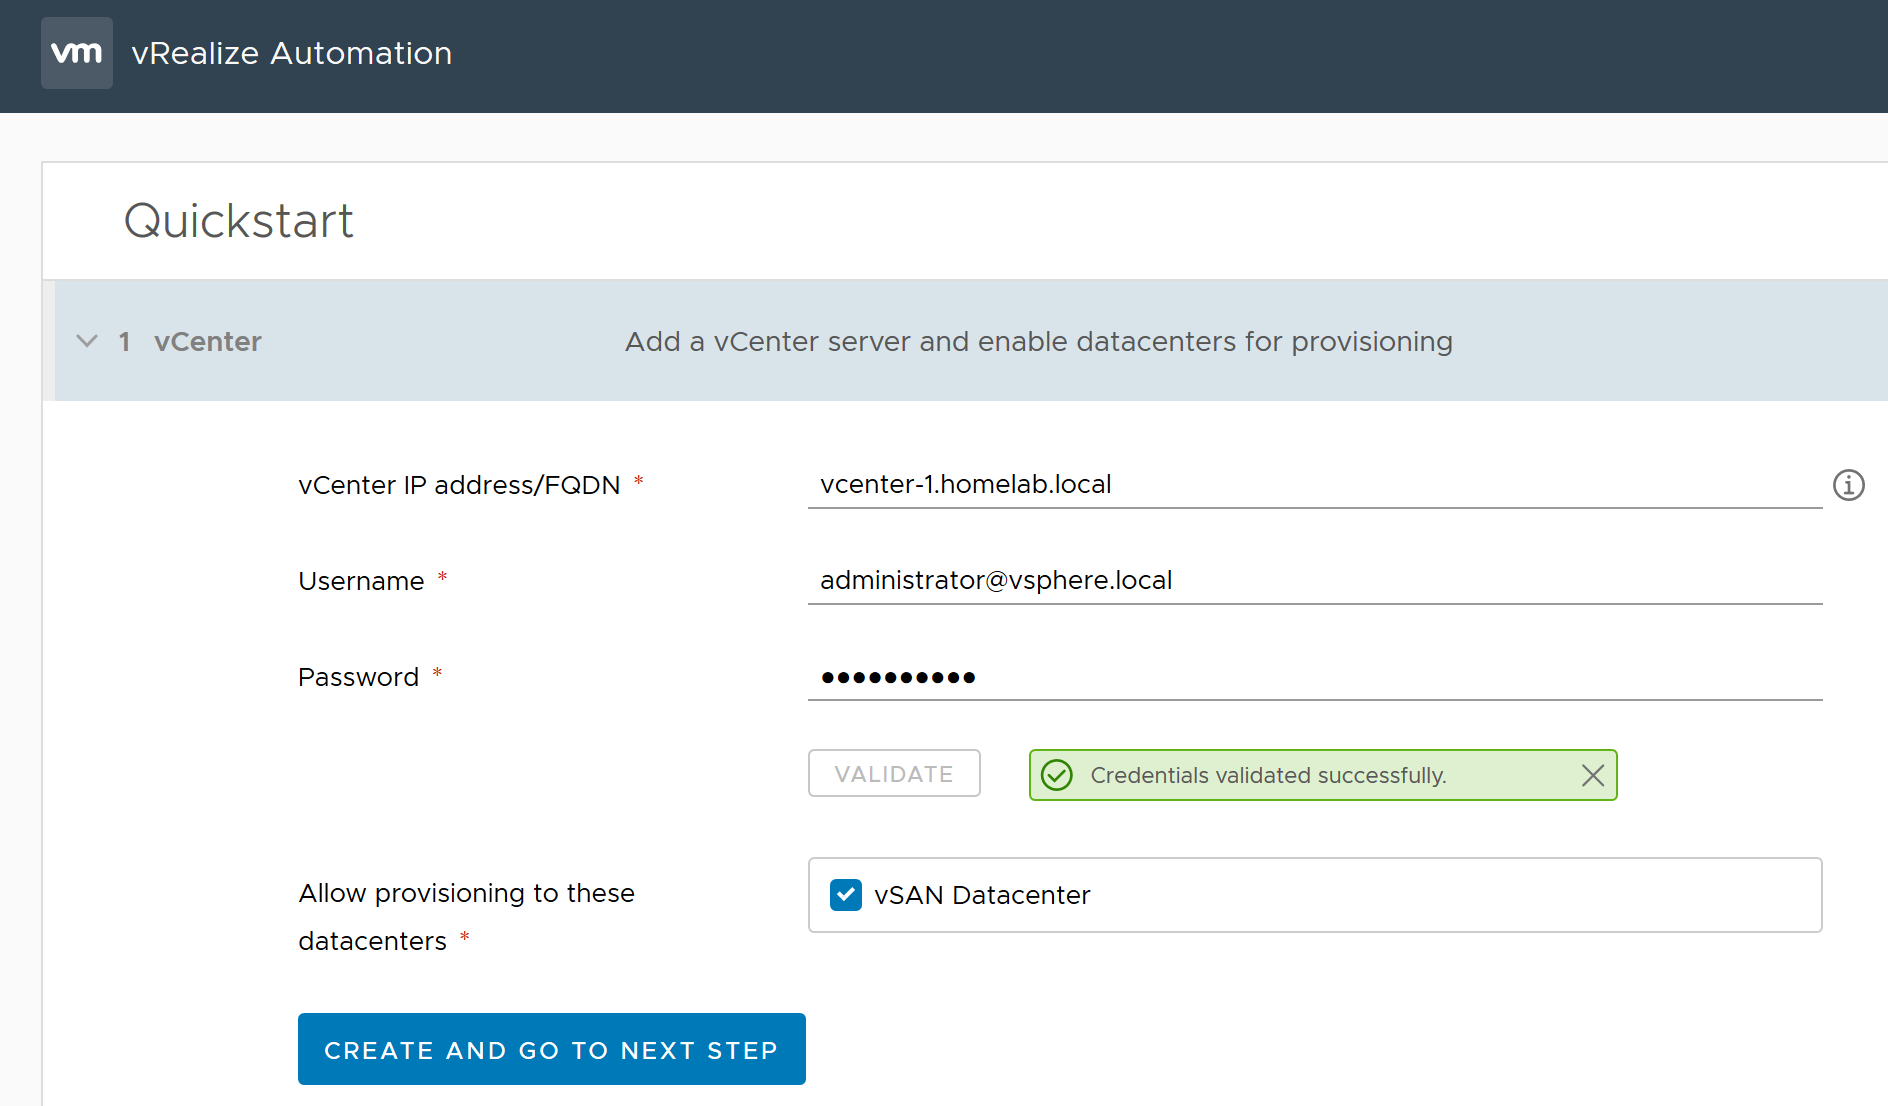Dismiss the Credentials validated successfully message
Image resolution: width=1888 pixels, height=1106 pixels.
1593,775
